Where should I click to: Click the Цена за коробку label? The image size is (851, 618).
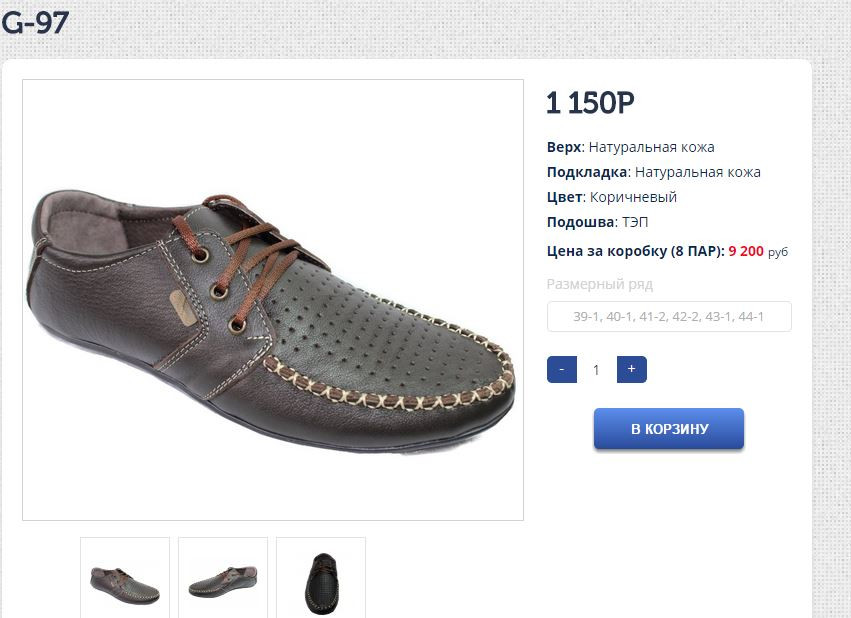pos(635,251)
